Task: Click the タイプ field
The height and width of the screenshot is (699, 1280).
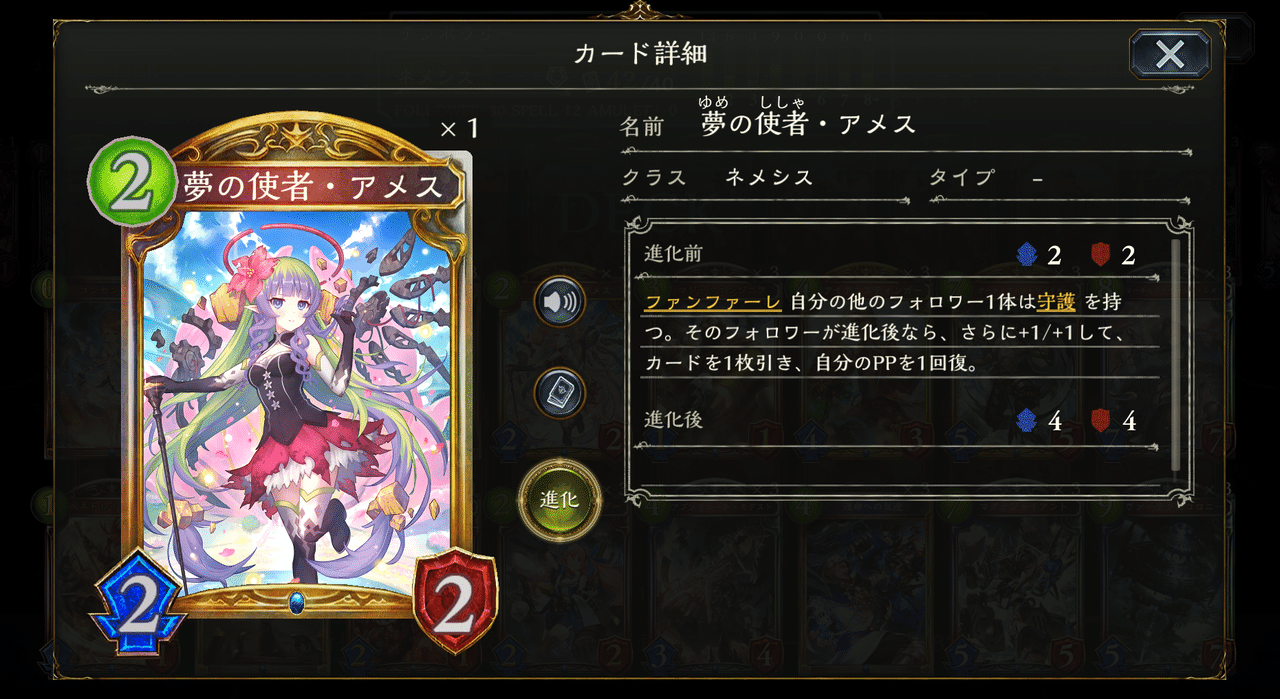Action: tap(1060, 178)
